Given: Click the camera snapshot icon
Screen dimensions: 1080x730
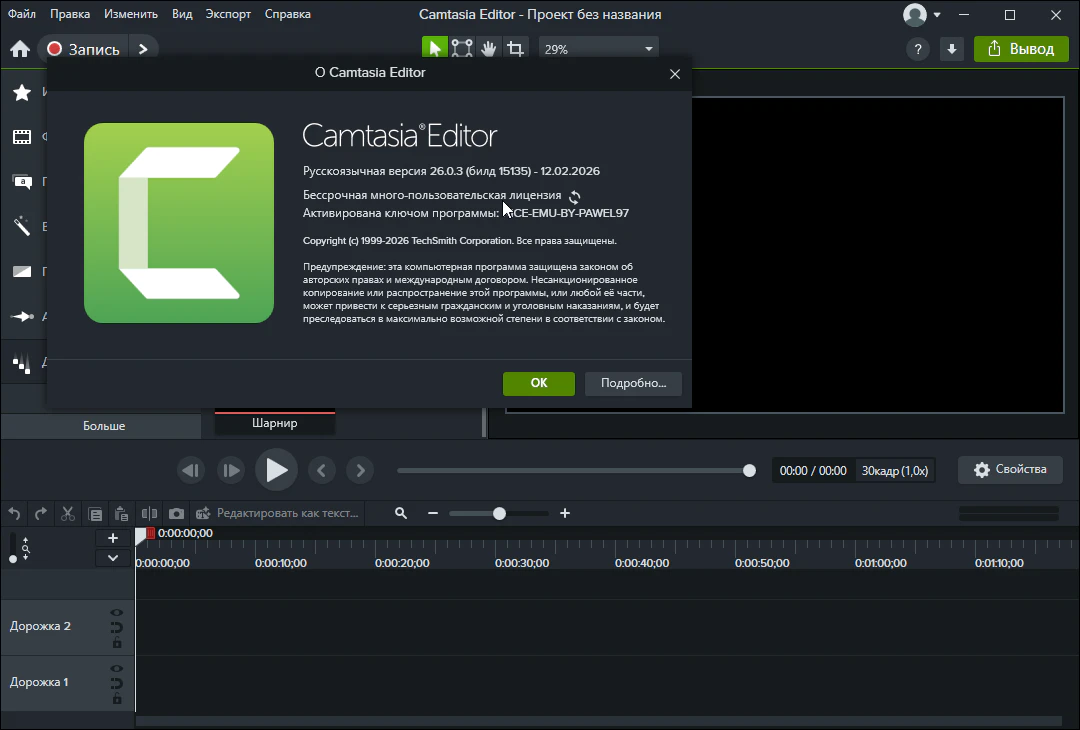Looking at the screenshot, I should click(x=176, y=513).
